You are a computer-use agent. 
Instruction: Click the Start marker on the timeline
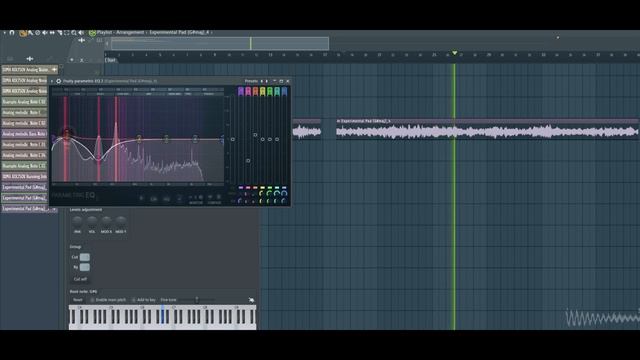click(111, 60)
